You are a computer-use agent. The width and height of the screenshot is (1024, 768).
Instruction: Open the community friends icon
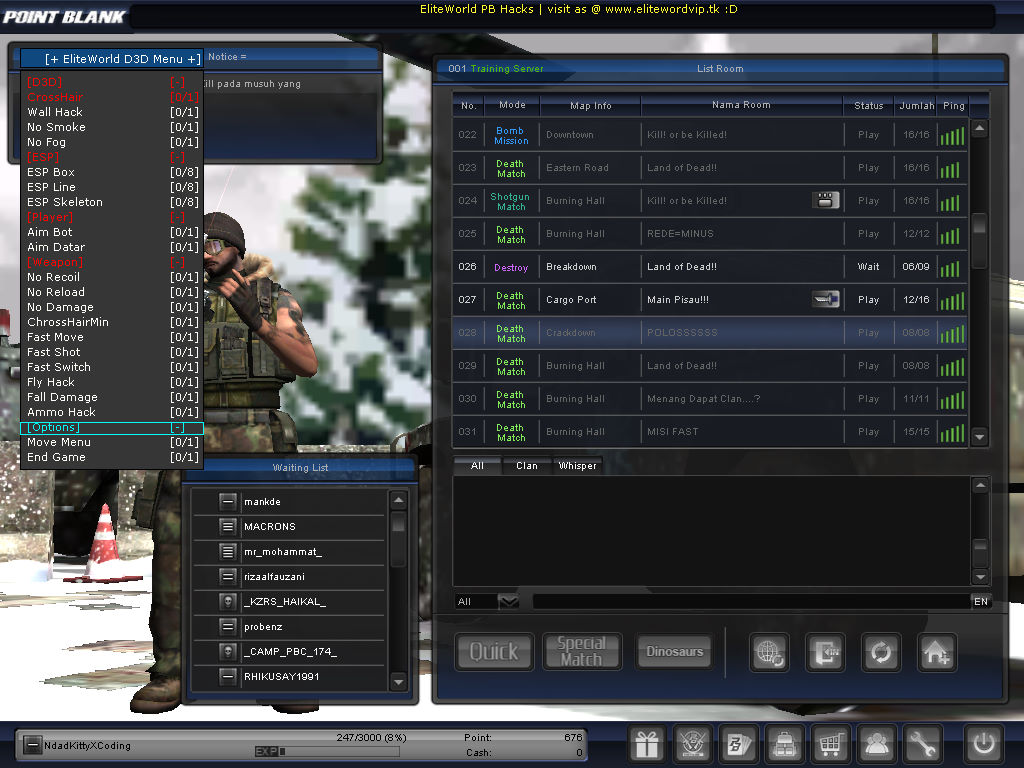pos(876,744)
